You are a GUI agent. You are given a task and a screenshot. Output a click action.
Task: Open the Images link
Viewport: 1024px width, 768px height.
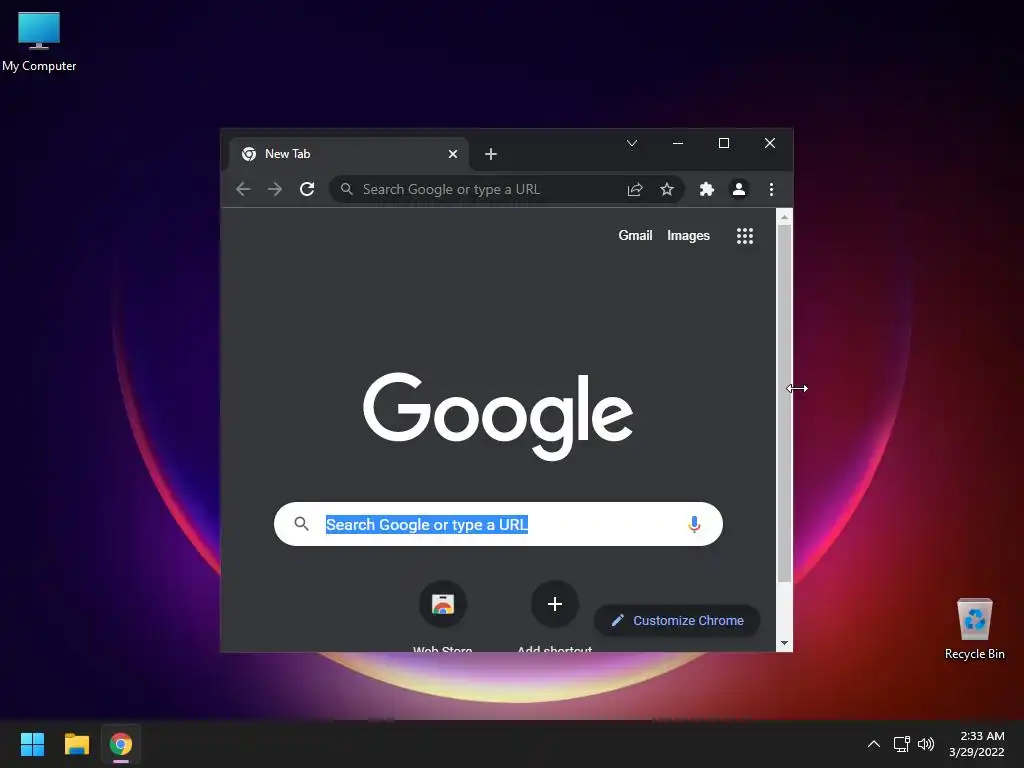688,236
